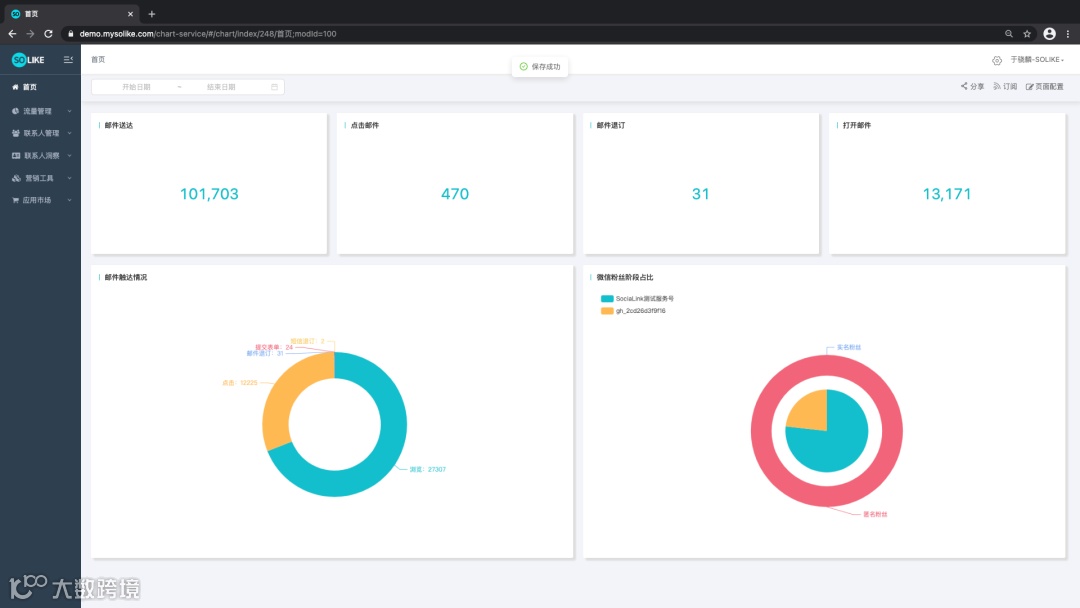The height and width of the screenshot is (608, 1080).
Task: Click the browser address bar URL
Action: (x=208, y=34)
